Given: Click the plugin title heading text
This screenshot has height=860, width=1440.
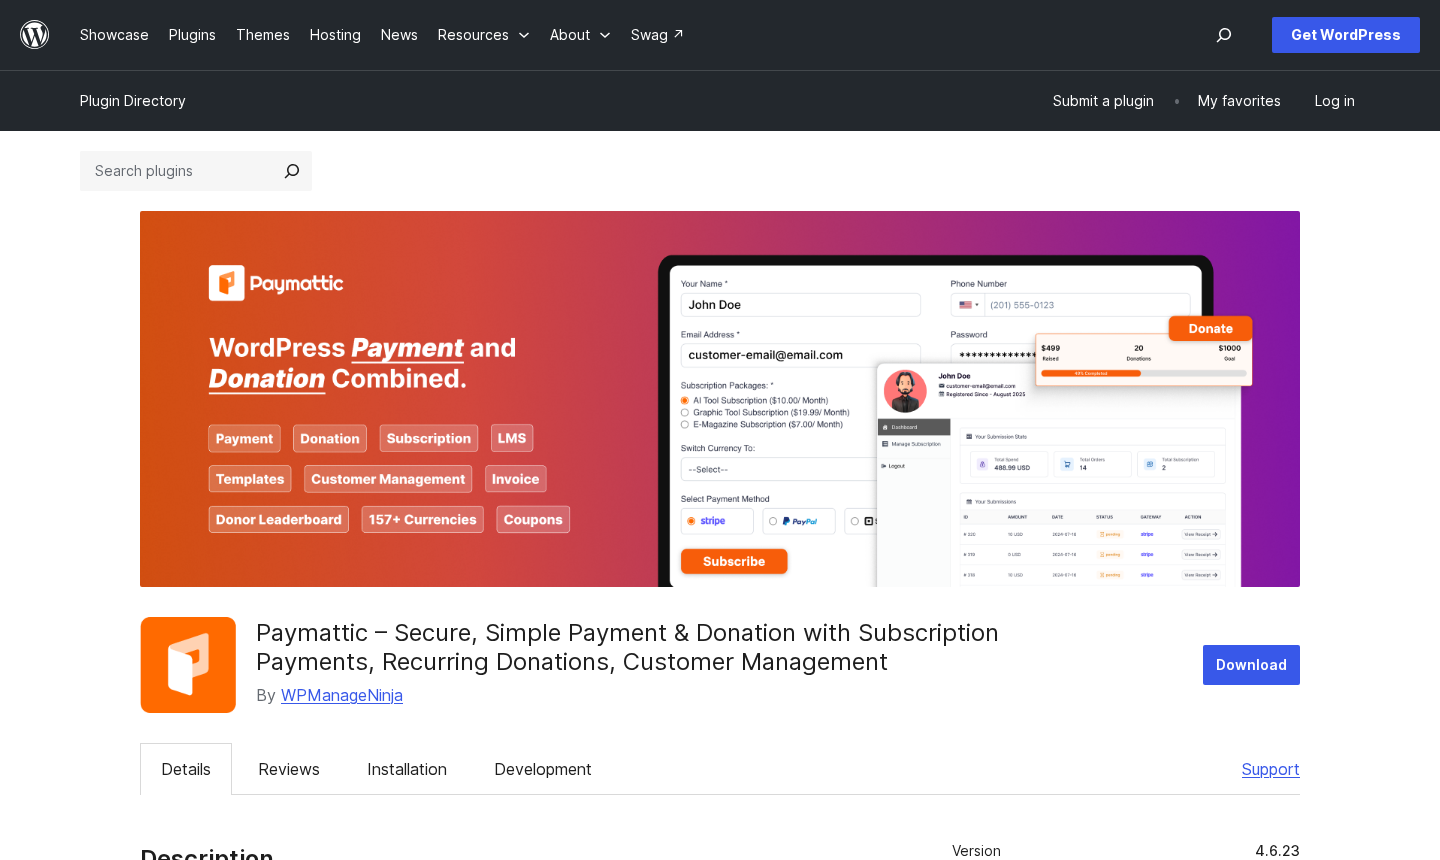Looking at the screenshot, I should 627,647.
